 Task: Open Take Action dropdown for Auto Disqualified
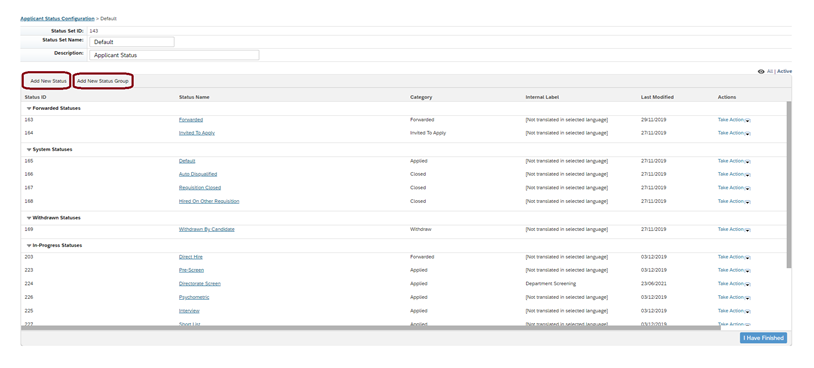734,174
